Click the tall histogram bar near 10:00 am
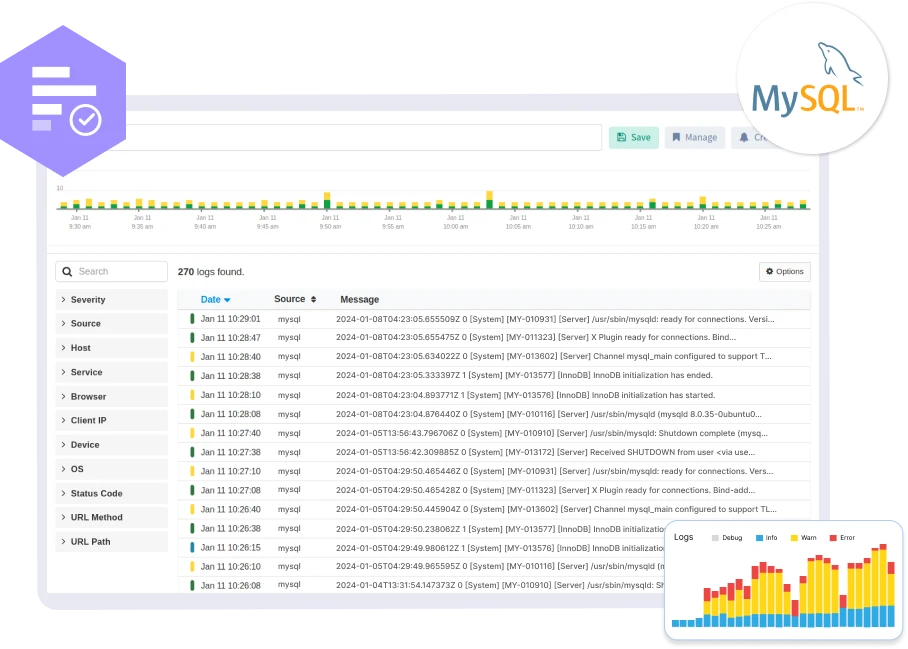Screen dimensions: 908x649 [489, 200]
